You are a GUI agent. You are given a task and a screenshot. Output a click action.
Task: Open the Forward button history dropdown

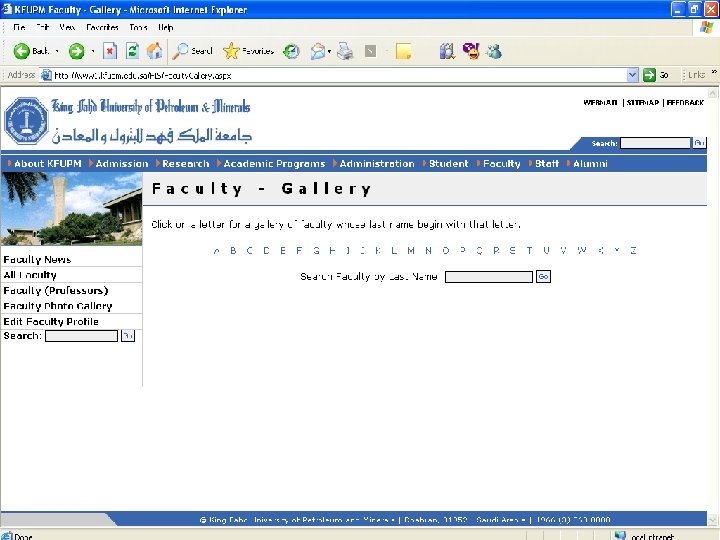click(92, 51)
